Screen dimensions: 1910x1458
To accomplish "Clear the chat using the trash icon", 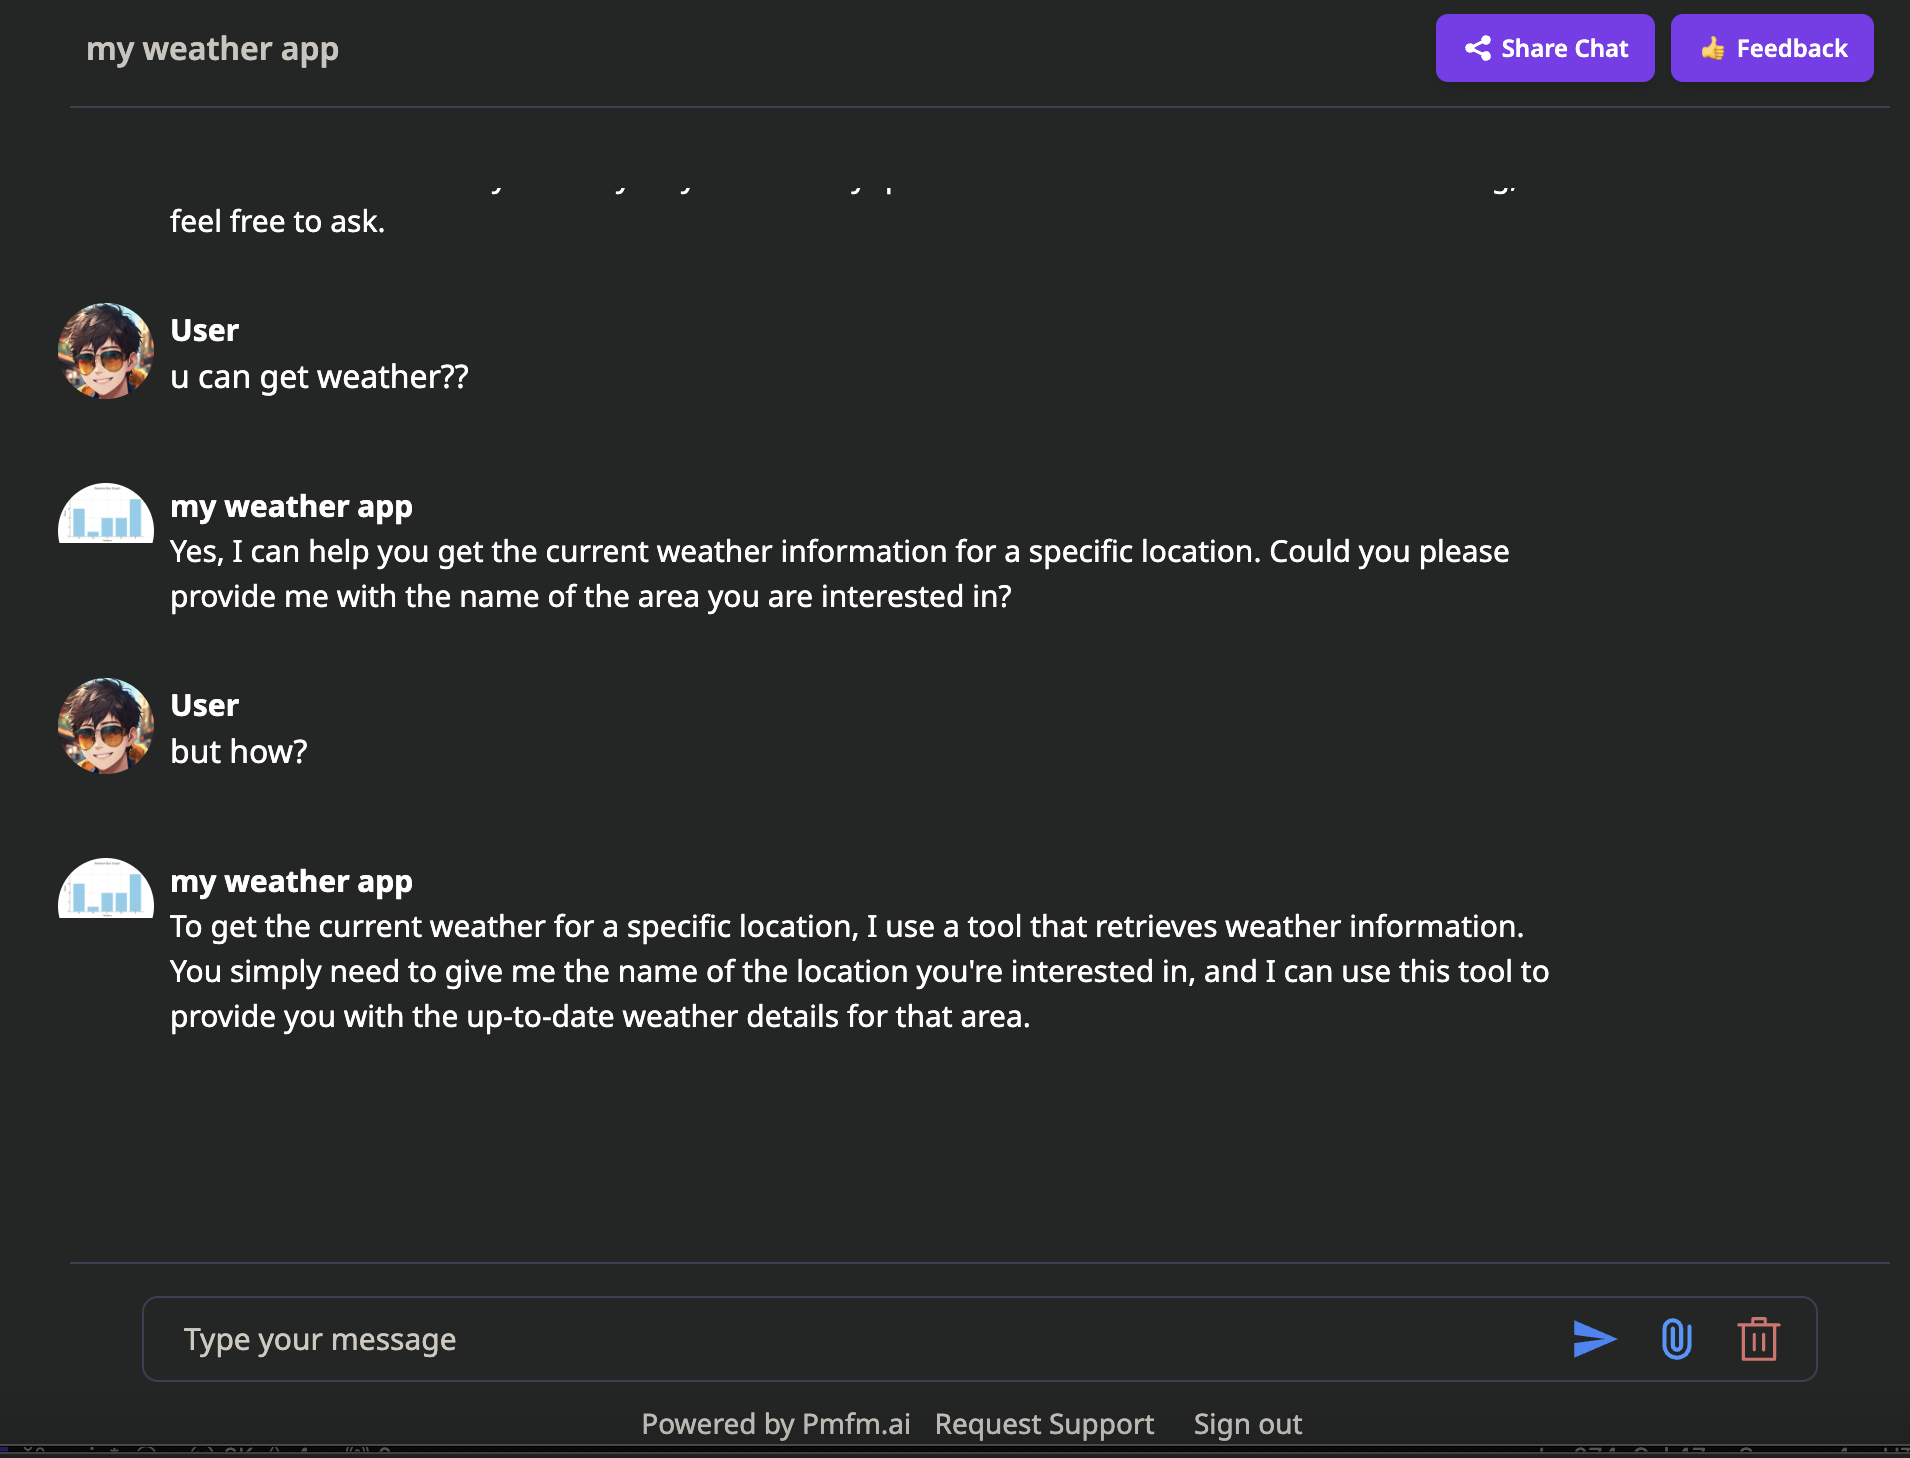I will pyautogui.click(x=1757, y=1338).
